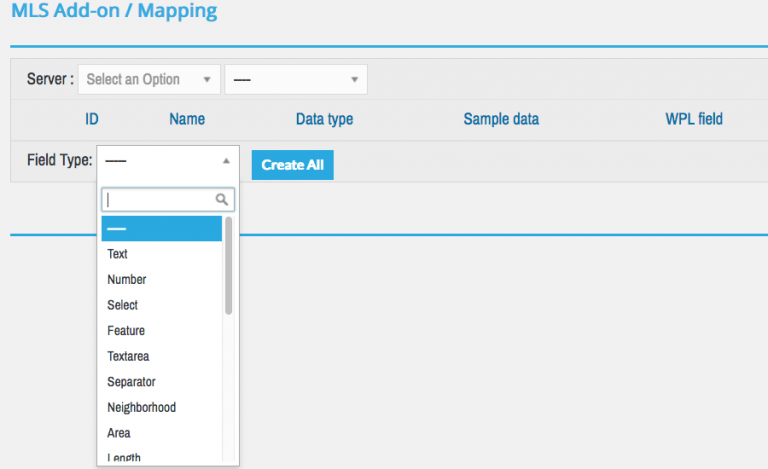Screen dimensions: 768x469
Task: Click the Create All button
Action: tap(292, 165)
